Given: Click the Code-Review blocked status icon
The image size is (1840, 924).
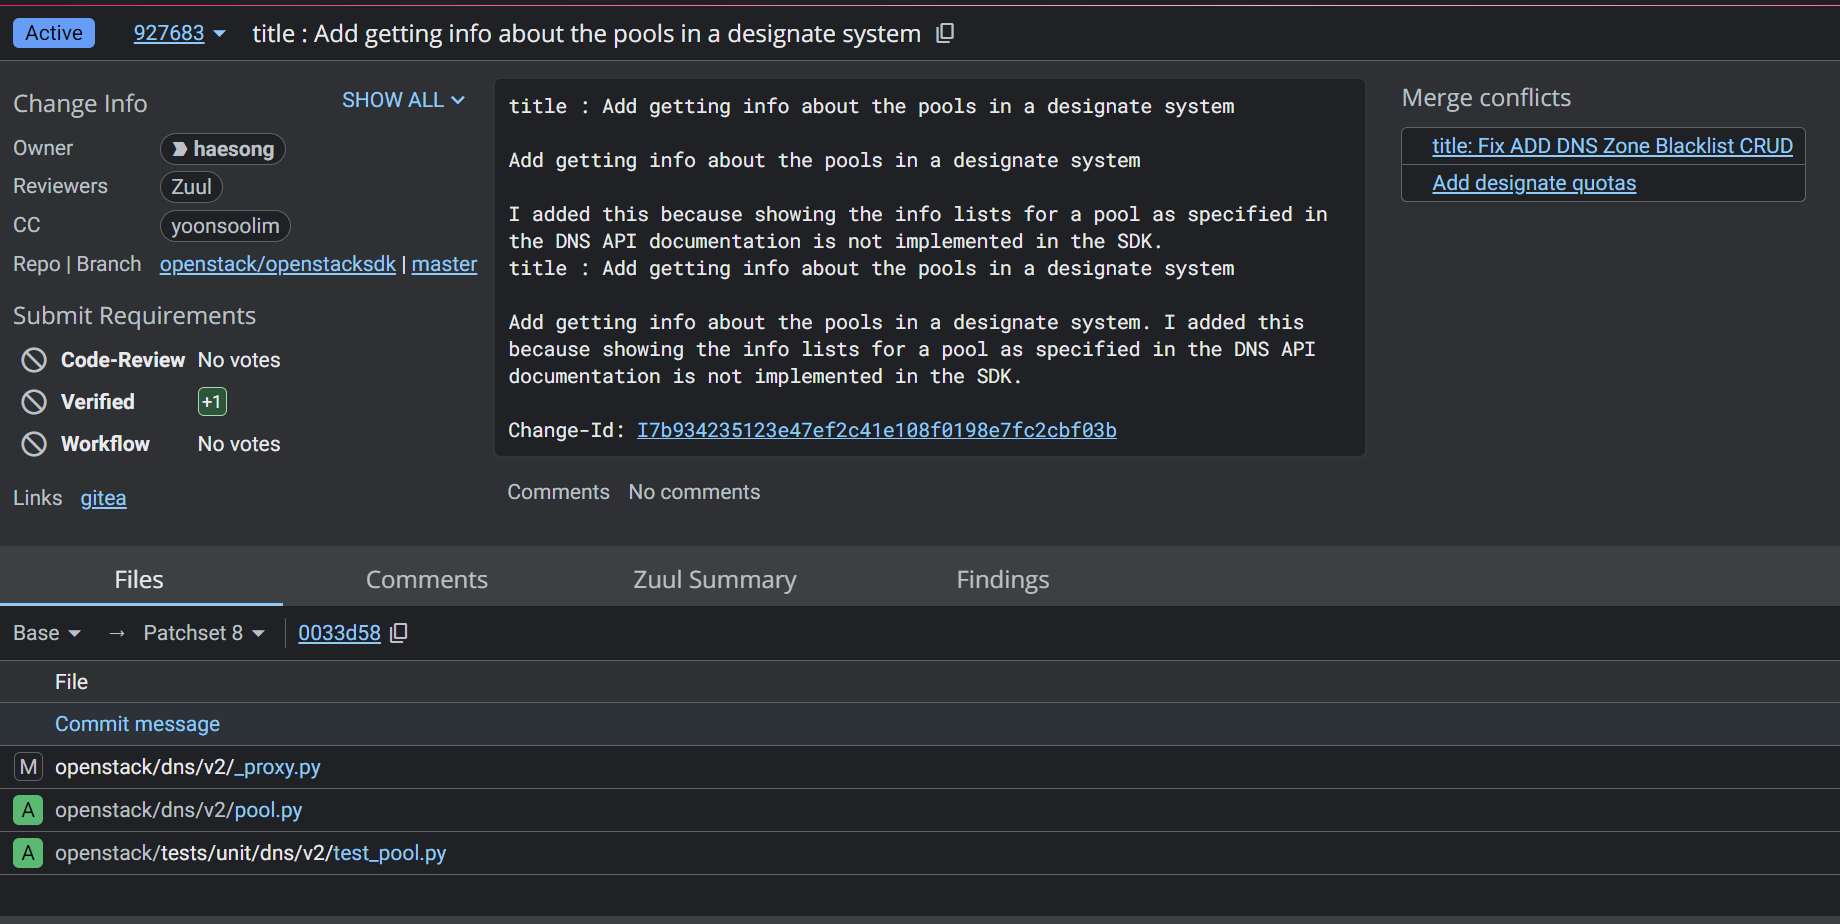Looking at the screenshot, I should (x=34, y=360).
